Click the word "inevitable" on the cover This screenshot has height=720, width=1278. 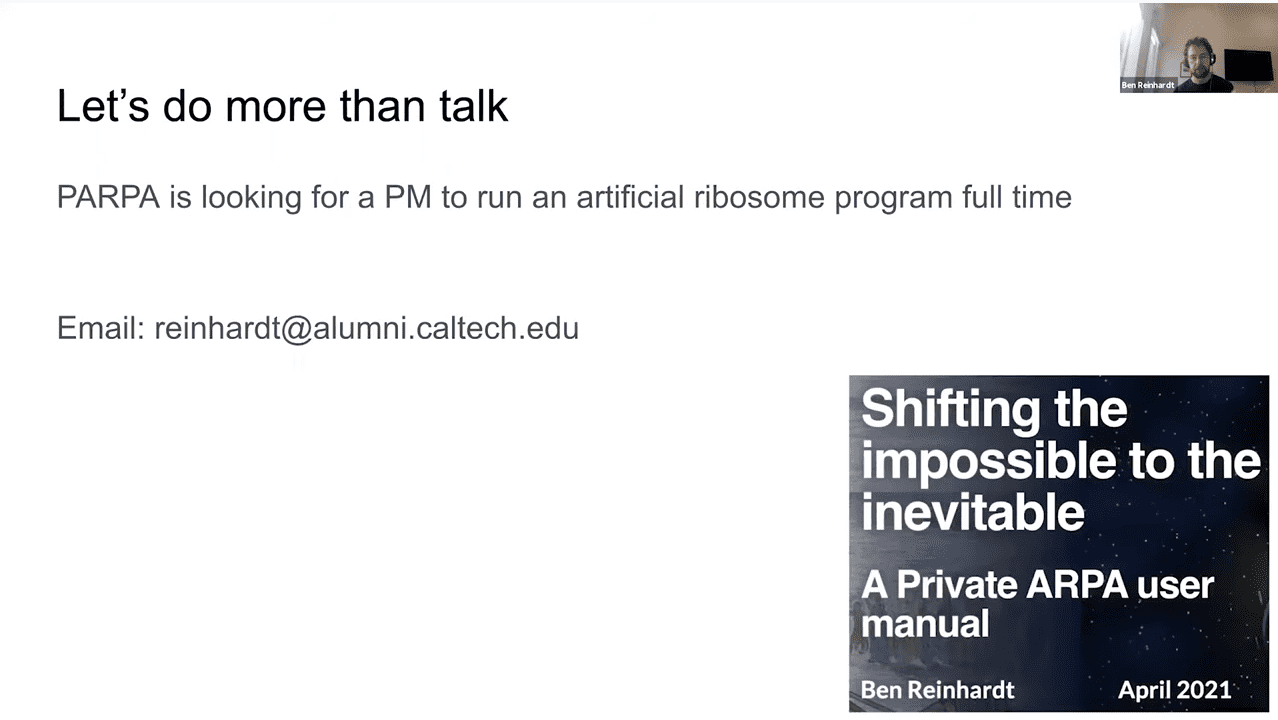972,513
